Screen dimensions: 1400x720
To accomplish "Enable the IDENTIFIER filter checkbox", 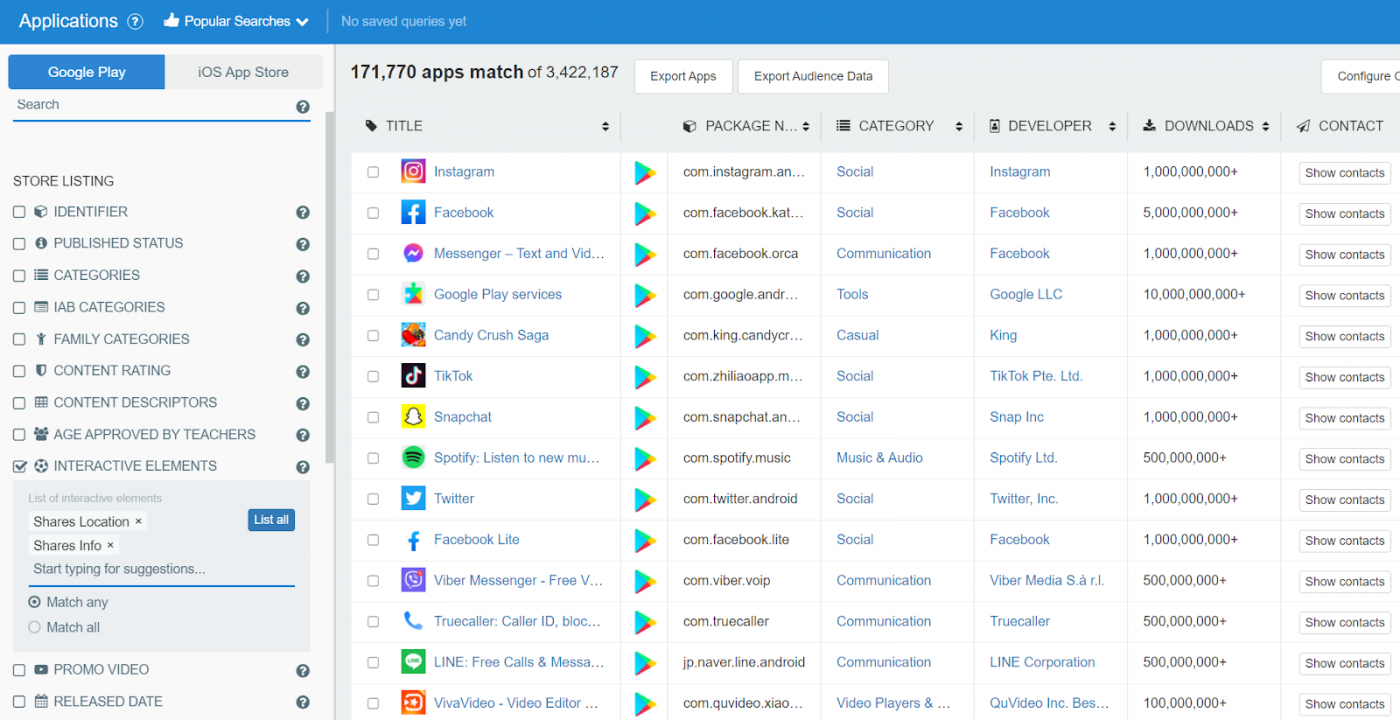I will point(19,212).
